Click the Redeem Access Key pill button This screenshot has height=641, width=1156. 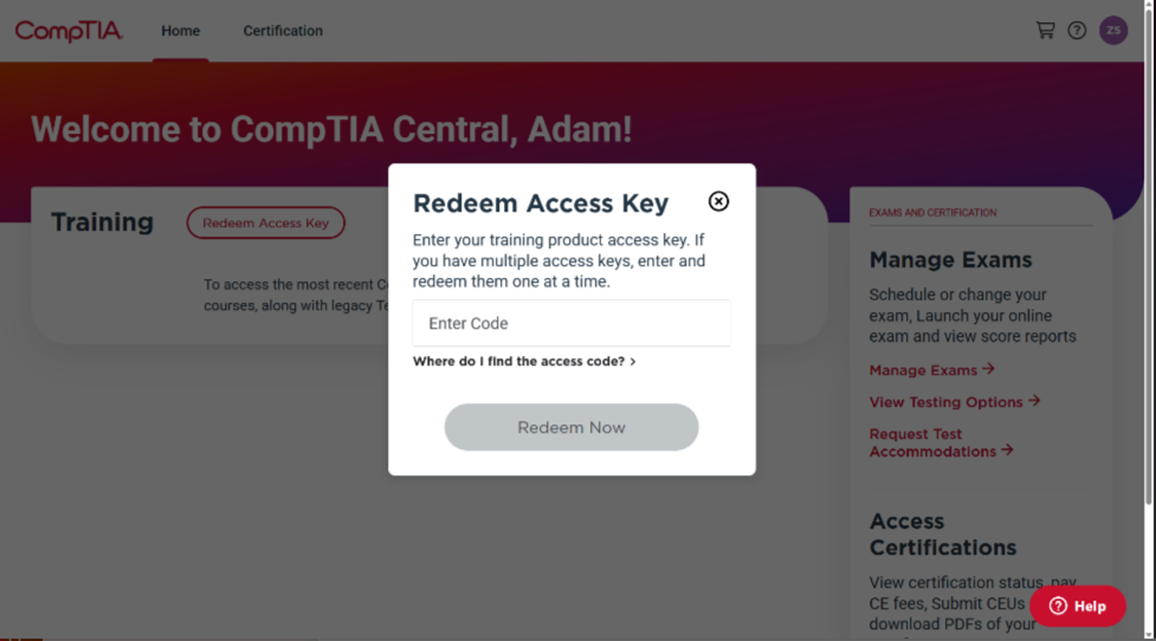tap(265, 223)
